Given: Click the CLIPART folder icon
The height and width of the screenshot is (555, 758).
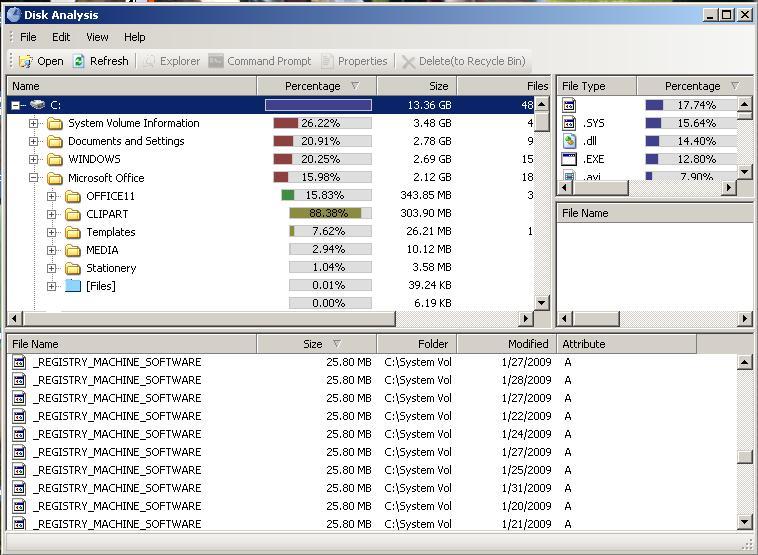Looking at the screenshot, I should pyautogui.click(x=73, y=214).
